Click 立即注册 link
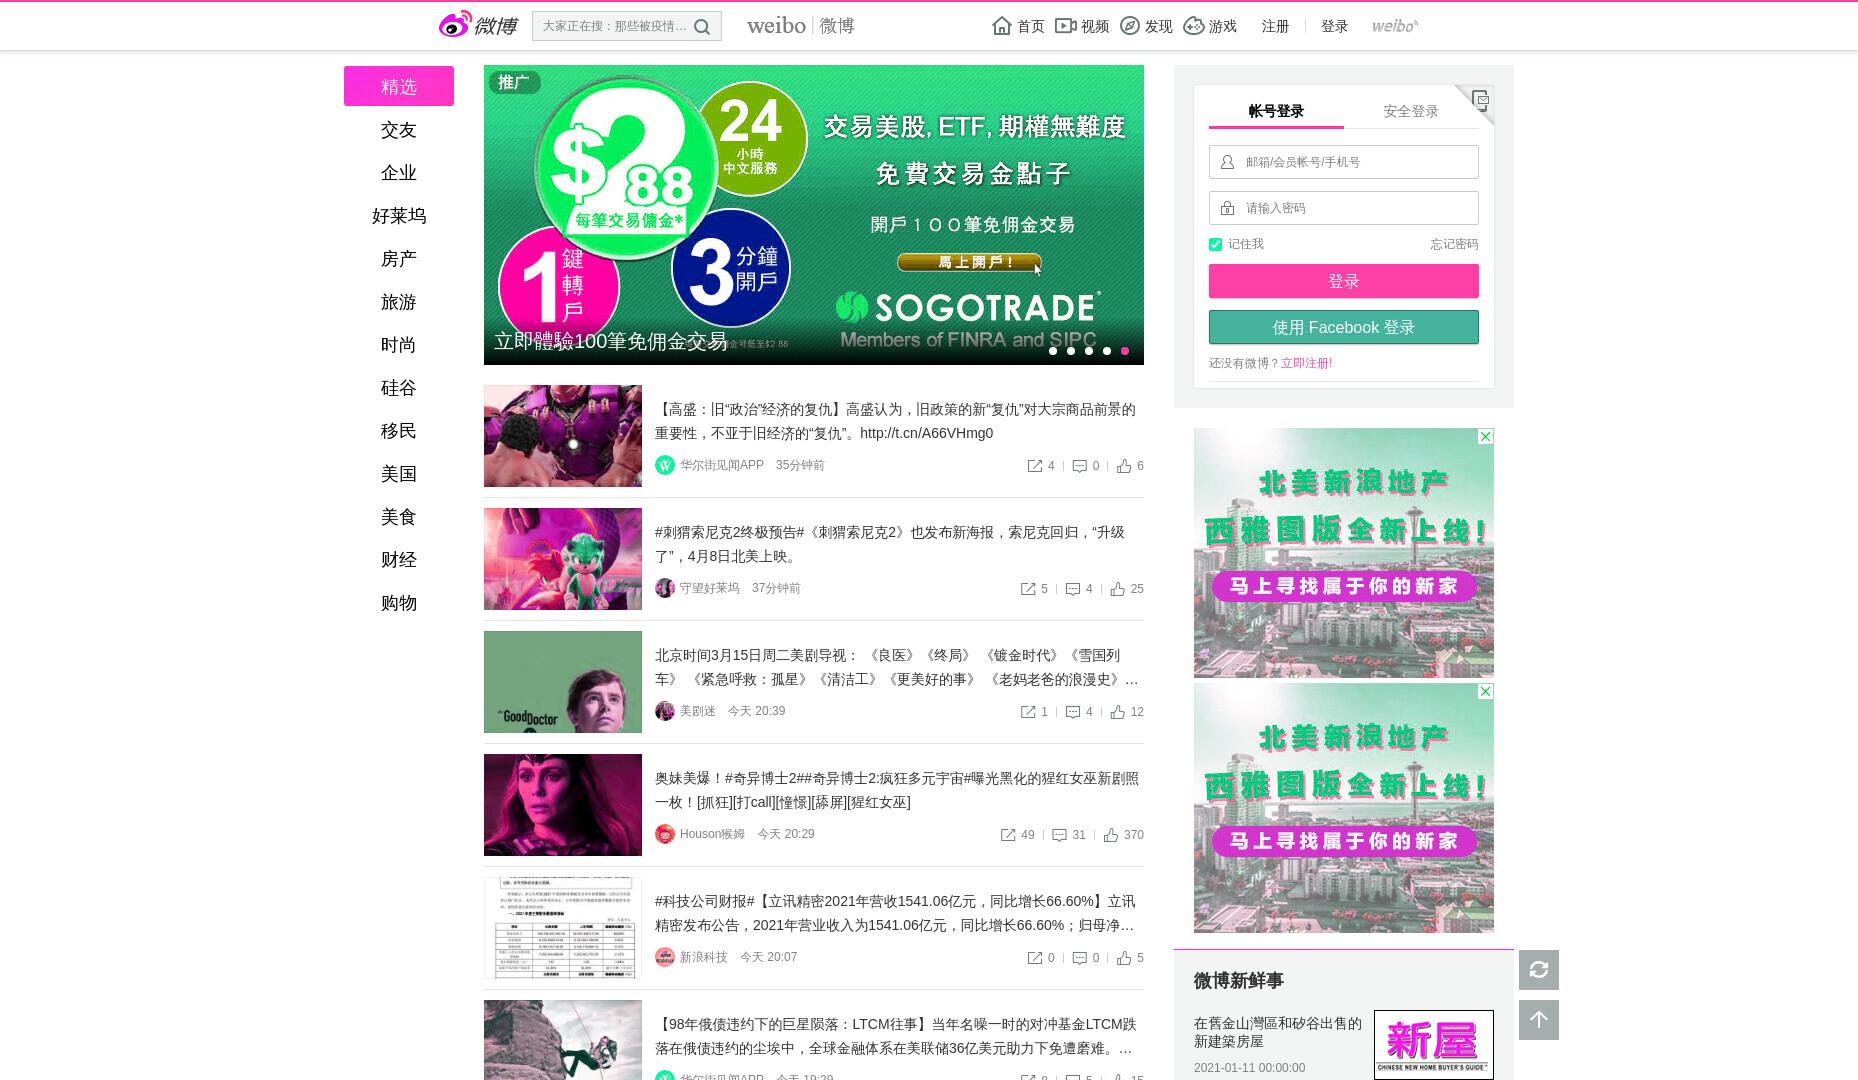Viewport: 1858px width, 1080px height. 1306,363
